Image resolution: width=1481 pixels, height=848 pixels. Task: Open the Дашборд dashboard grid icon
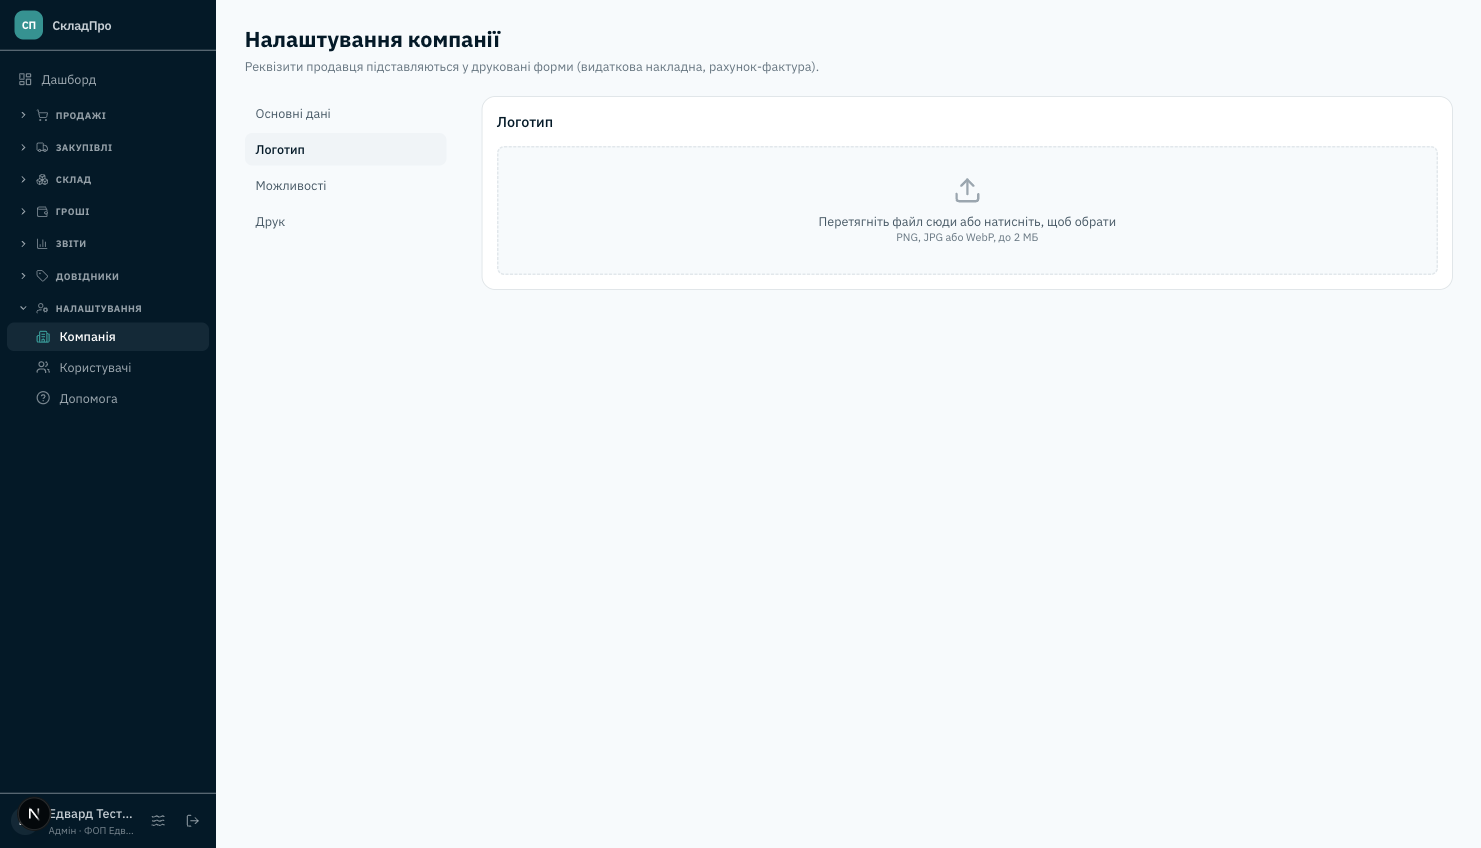(25, 79)
